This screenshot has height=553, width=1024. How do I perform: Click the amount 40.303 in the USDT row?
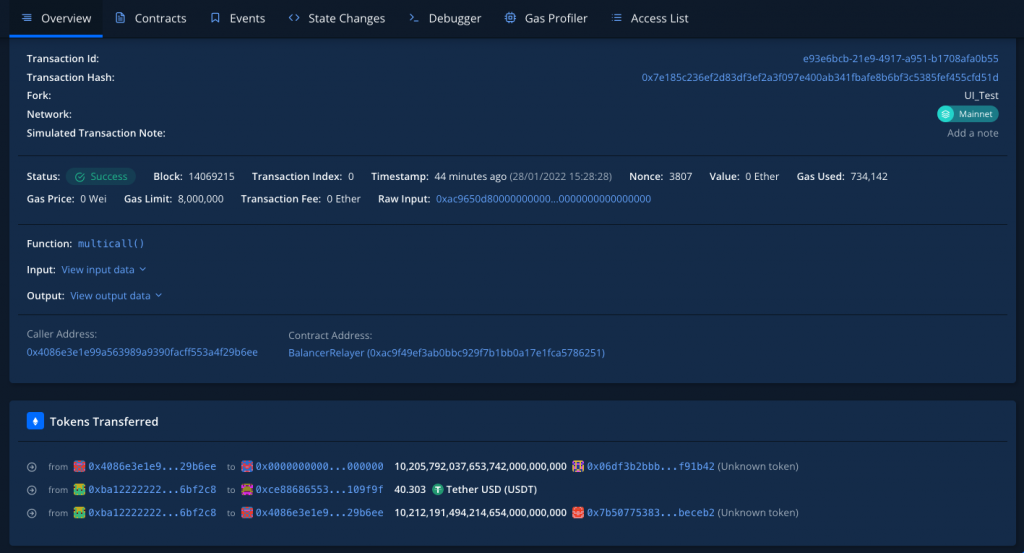pyautogui.click(x=410, y=490)
